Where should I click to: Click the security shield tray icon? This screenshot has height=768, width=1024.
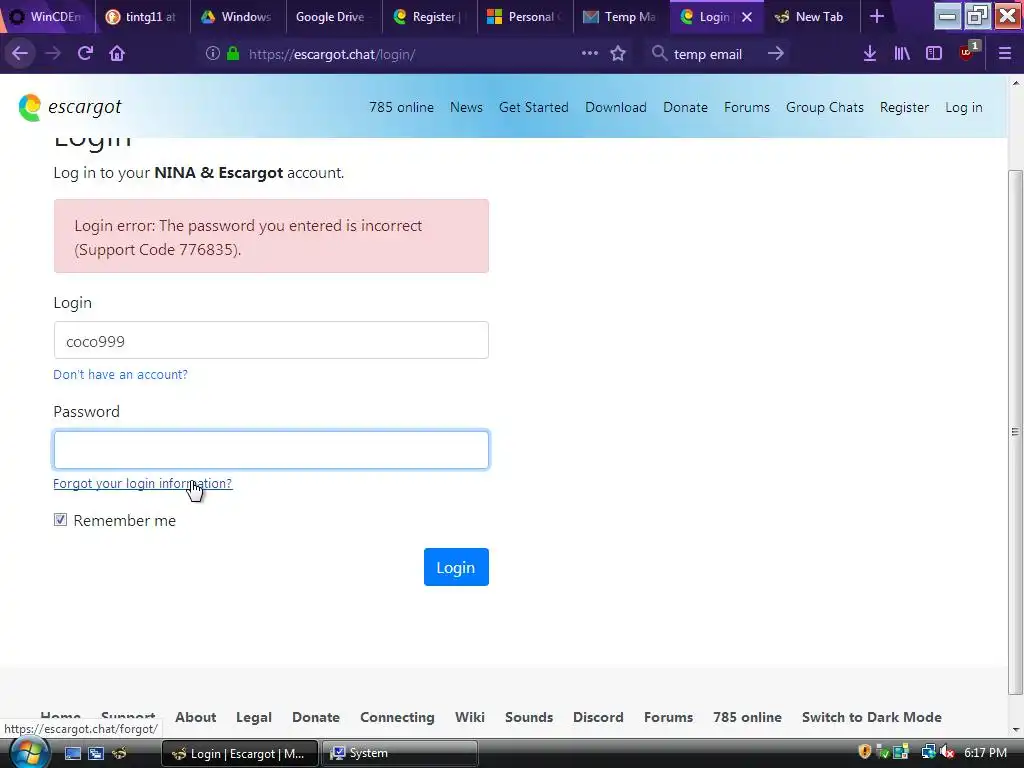865,752
